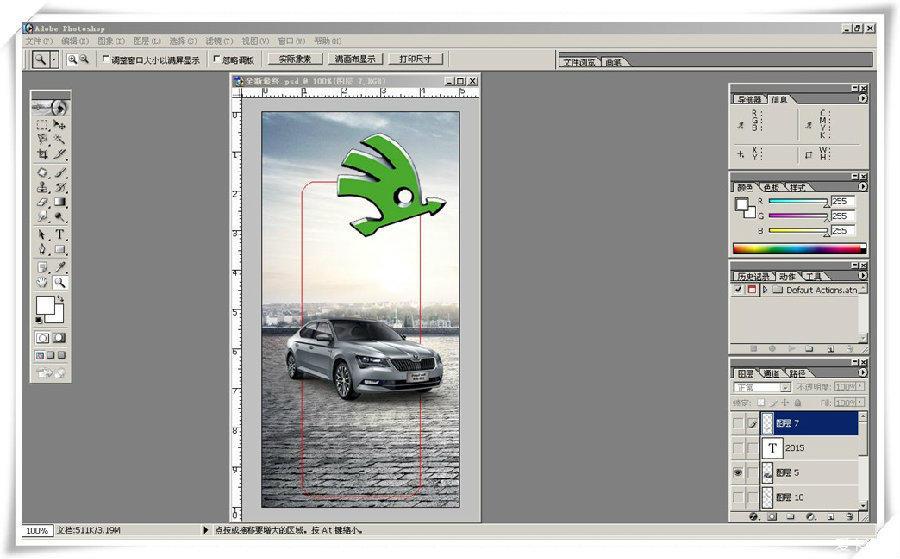Select the Rectangular Marquee tool

click(x=42, y=125)
